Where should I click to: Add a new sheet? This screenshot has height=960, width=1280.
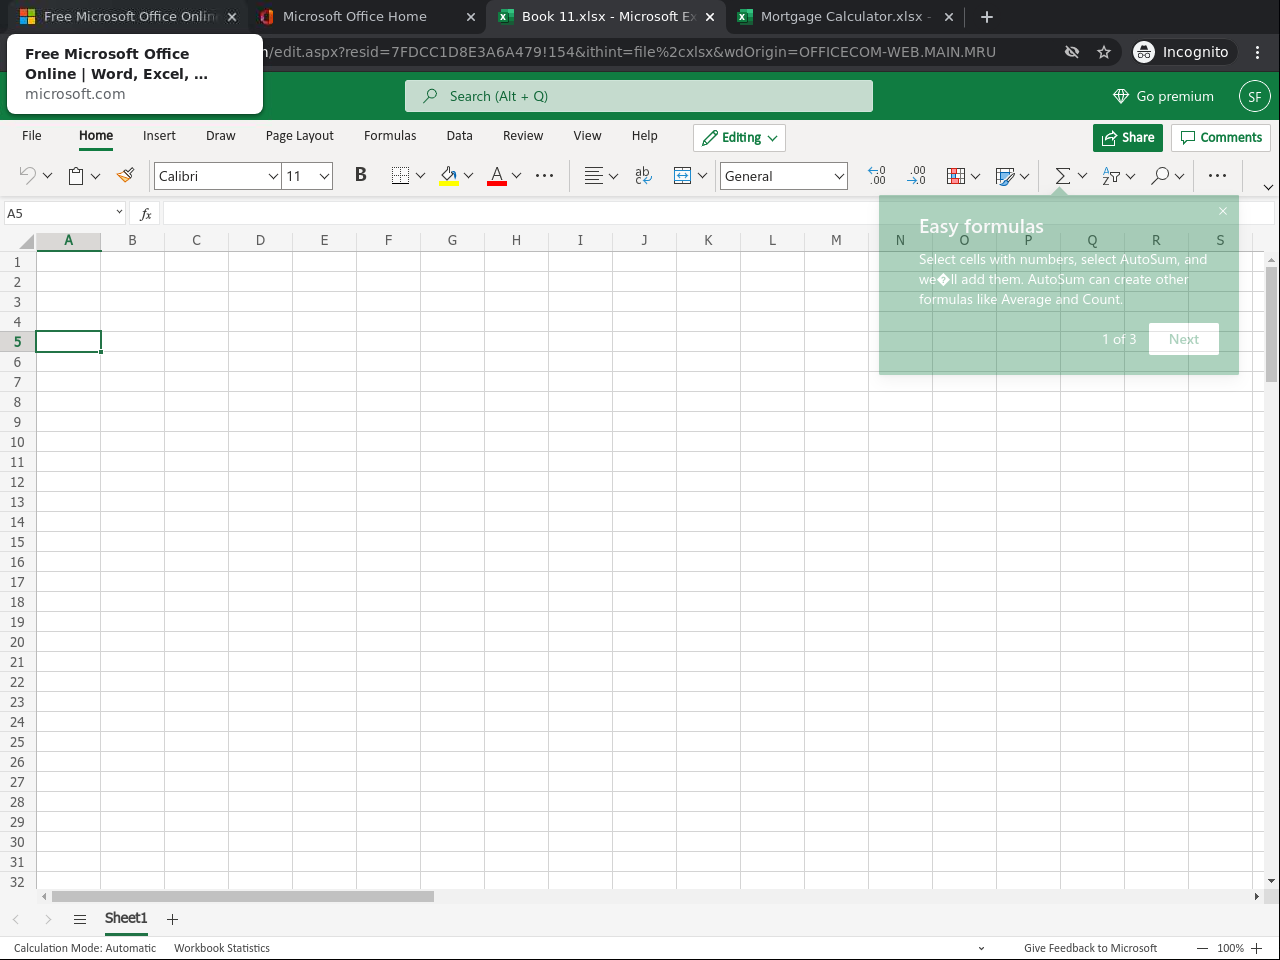pos(172,919)
